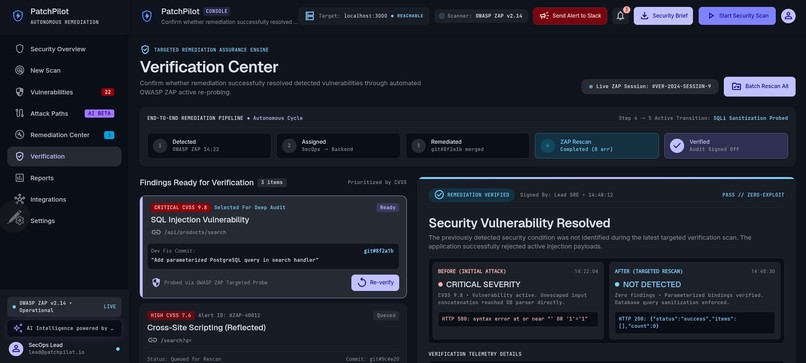Click the Vulnerabilities shield icon
Viewport: 806px width, 363px height.
(x=20, y=92)
